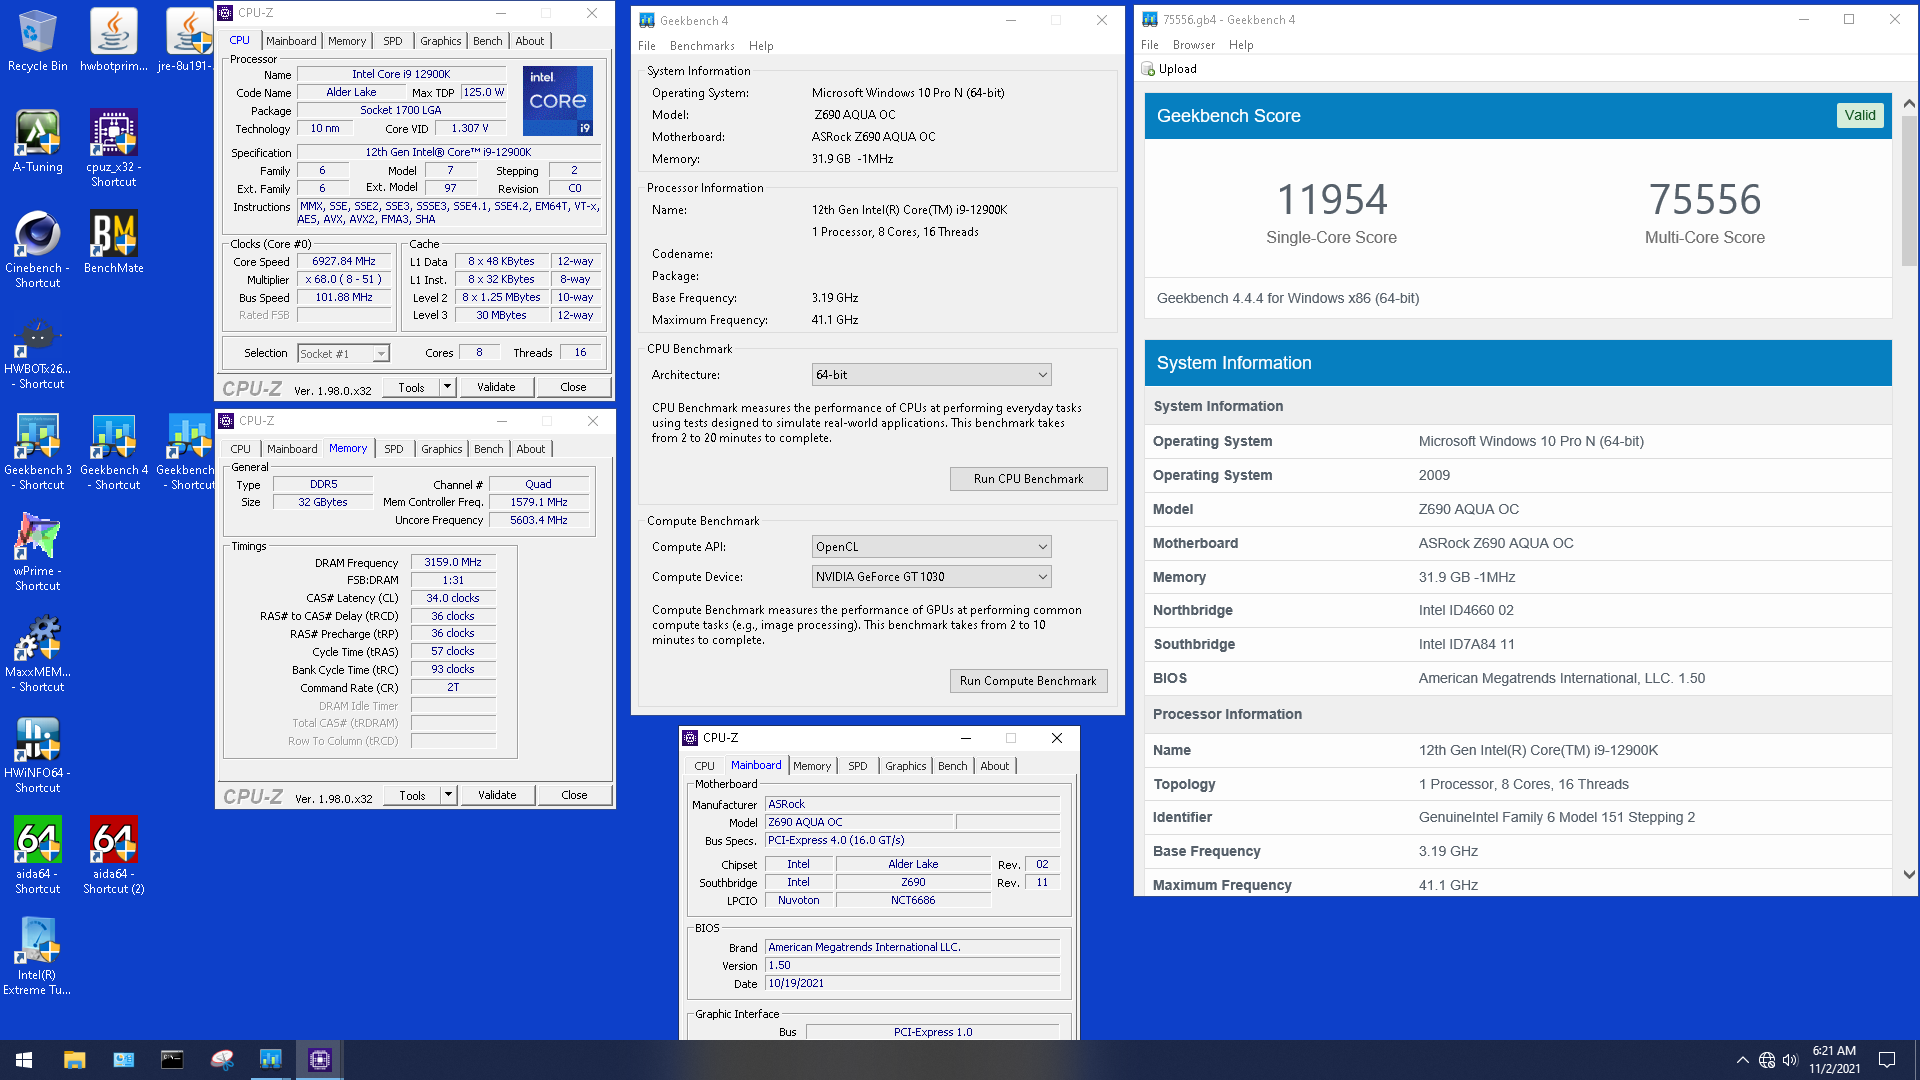Click the 75556 Multi-Core Score
Viewport: 1920px width, 1080px height.
1705,200
